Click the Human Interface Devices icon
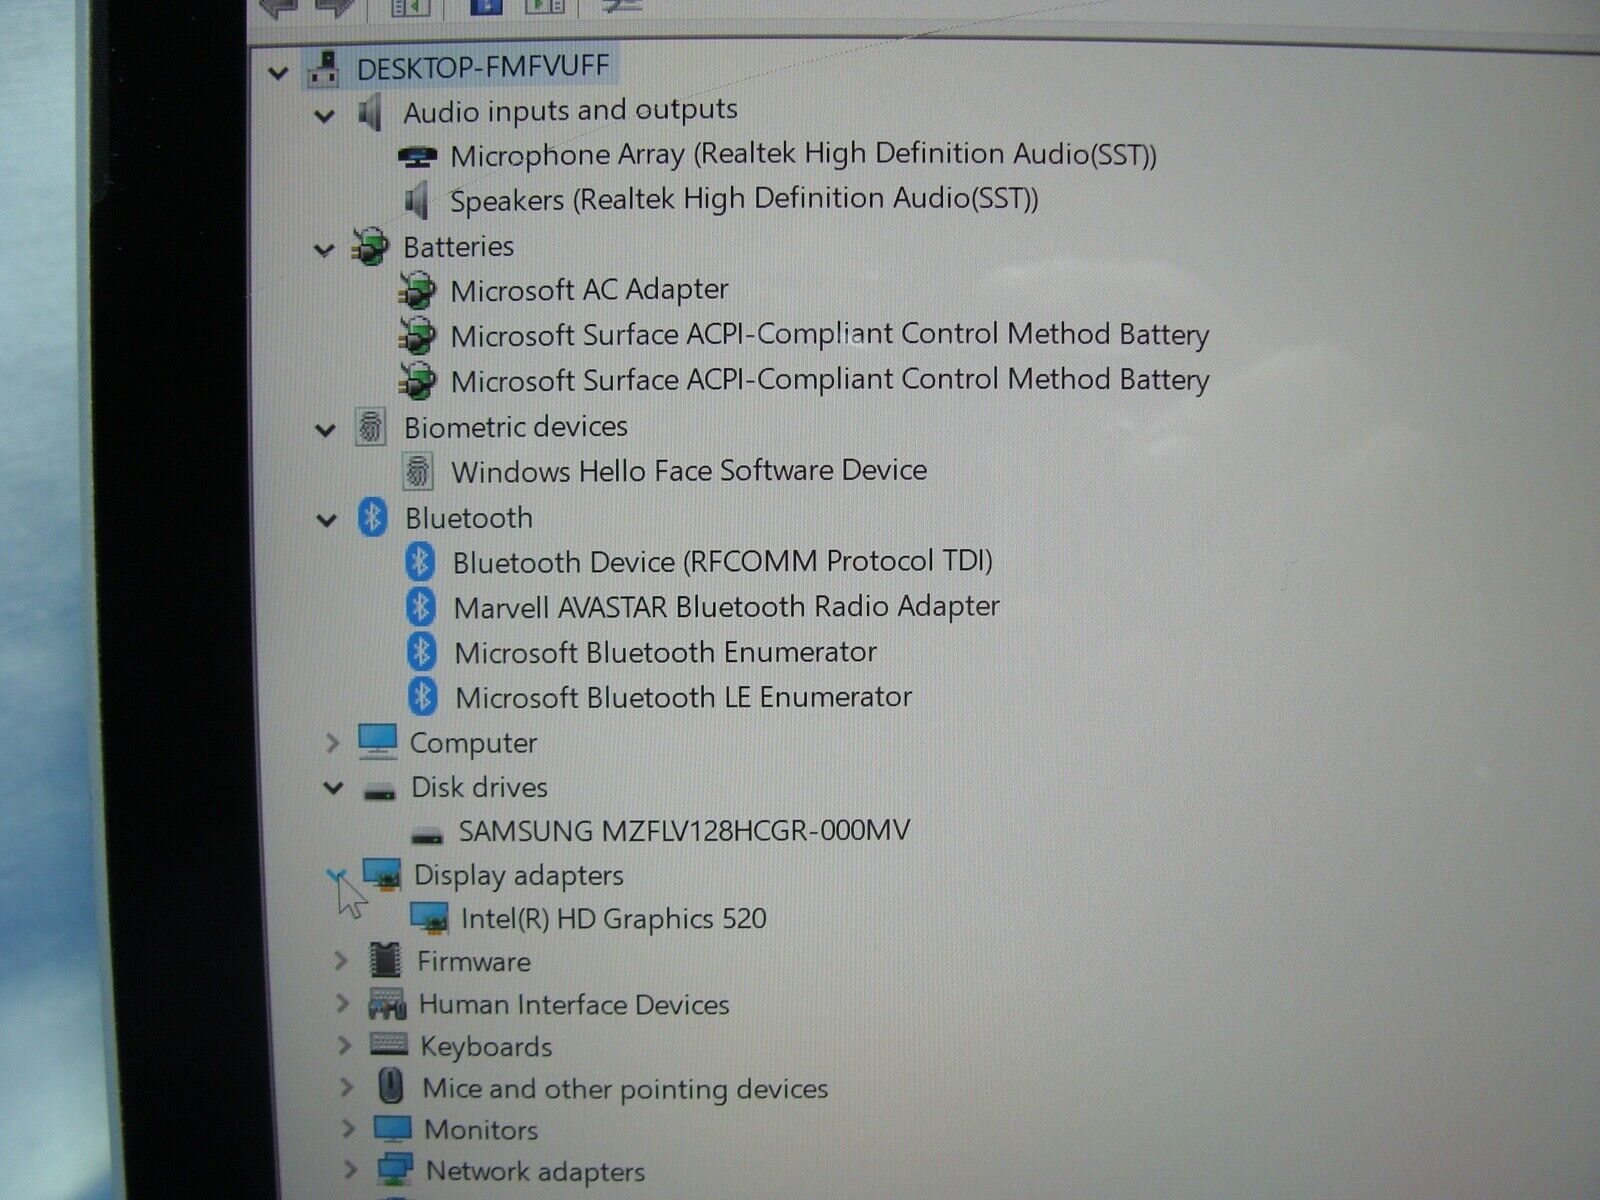The image size is (1600, 1200). click(387, 1003)
